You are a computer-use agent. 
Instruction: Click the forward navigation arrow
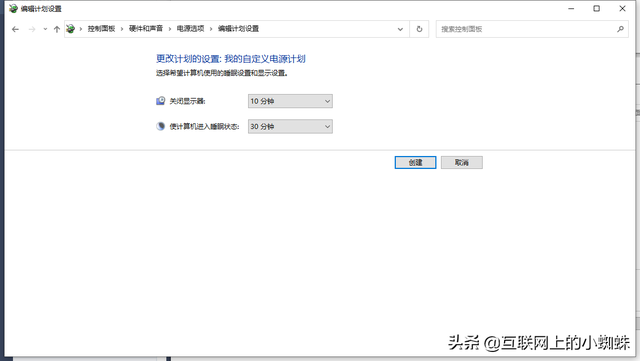(x=32, y=29)
